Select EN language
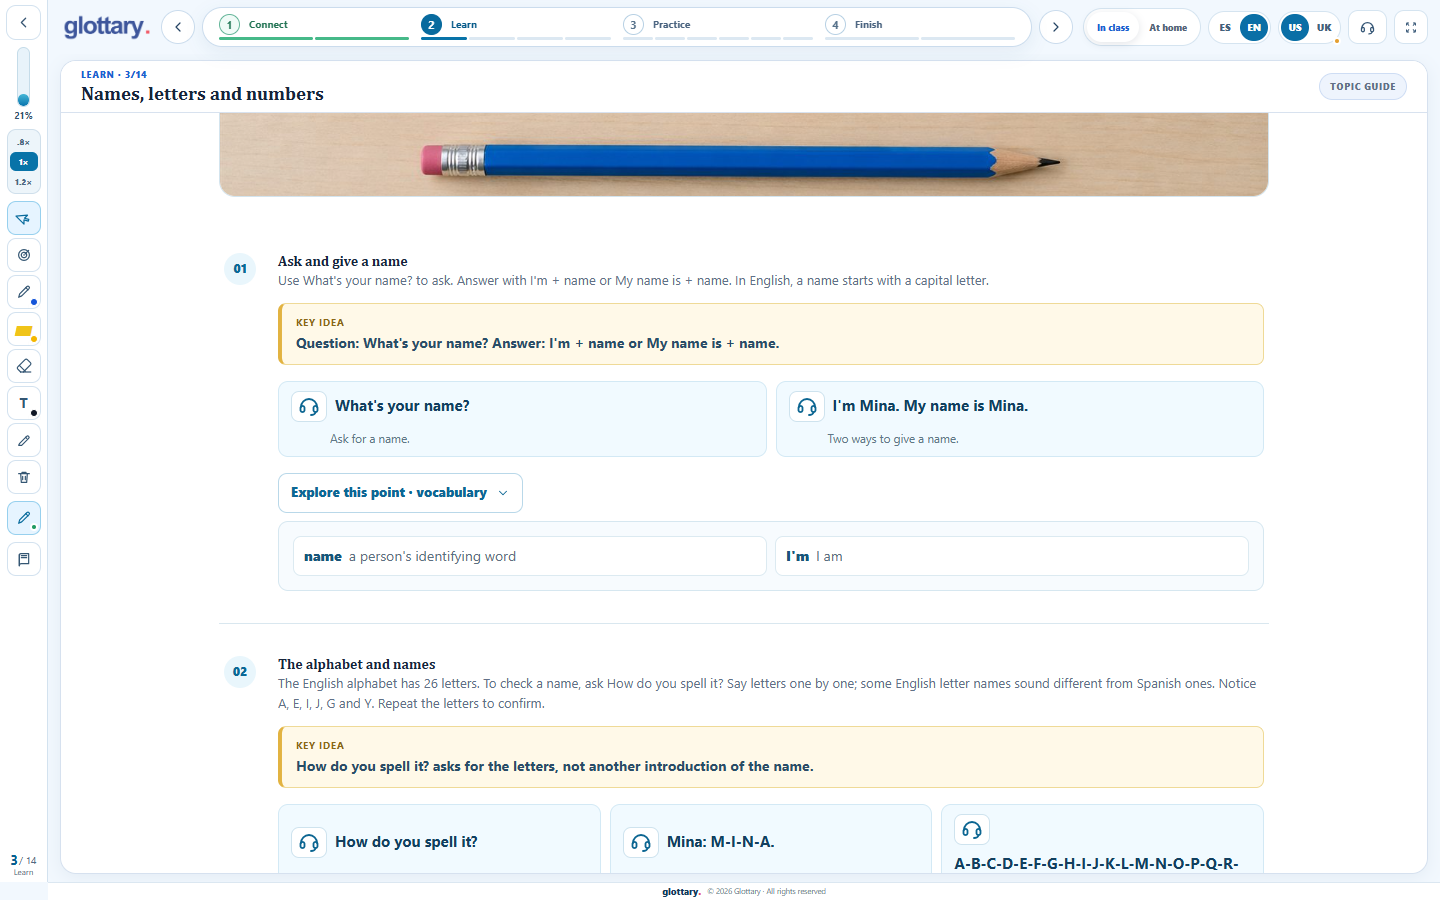 [1254, 28]
